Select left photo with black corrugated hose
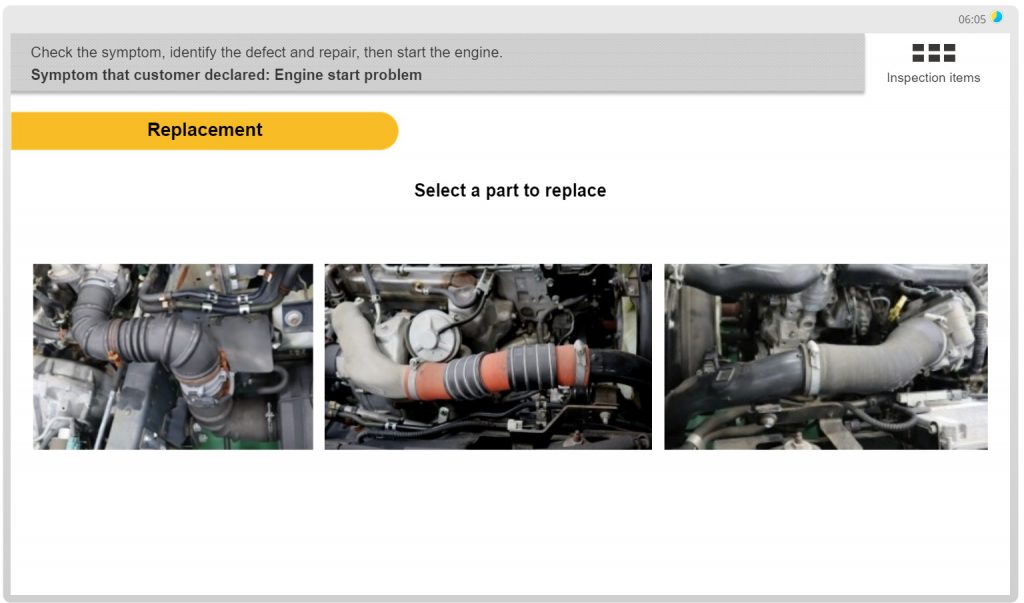This screenshot has height=603, width=1024. click(172, 356)
